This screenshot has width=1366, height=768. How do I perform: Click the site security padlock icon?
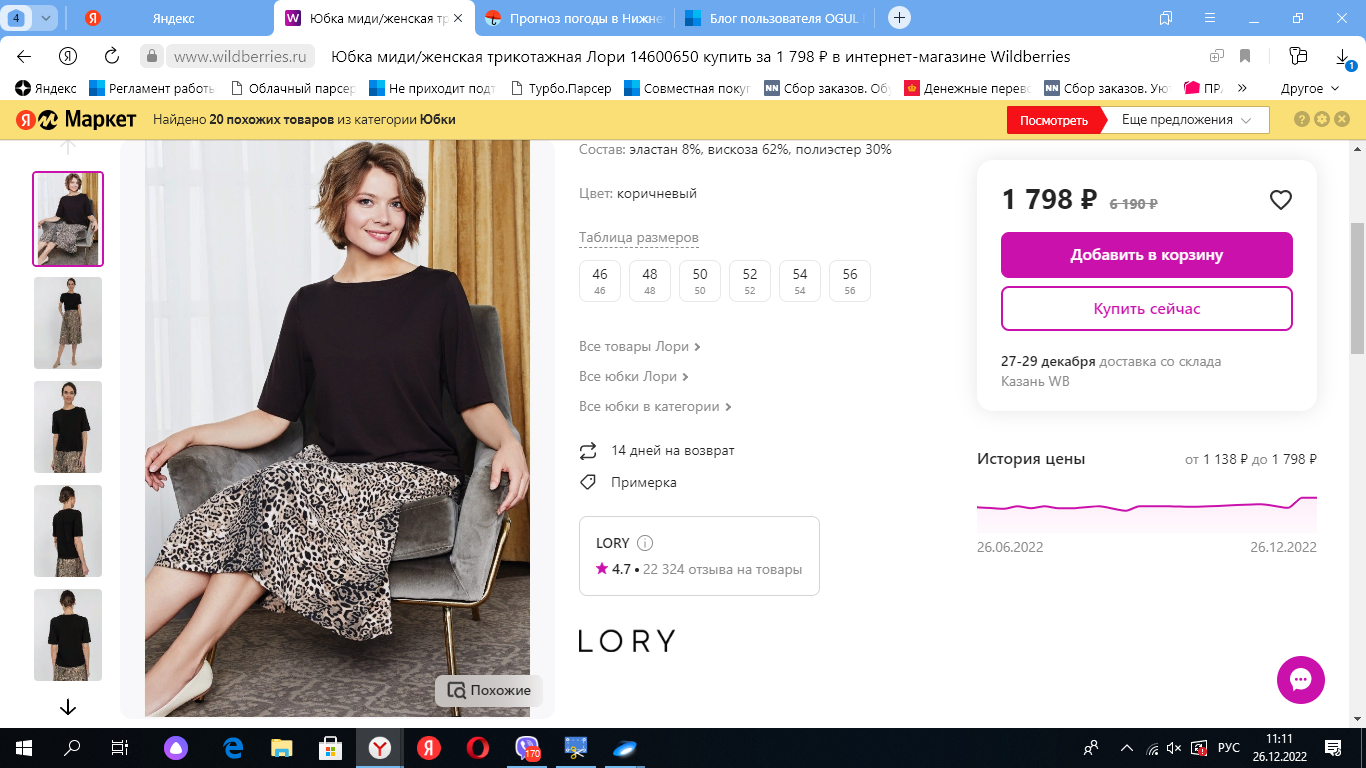click(150, 56)
